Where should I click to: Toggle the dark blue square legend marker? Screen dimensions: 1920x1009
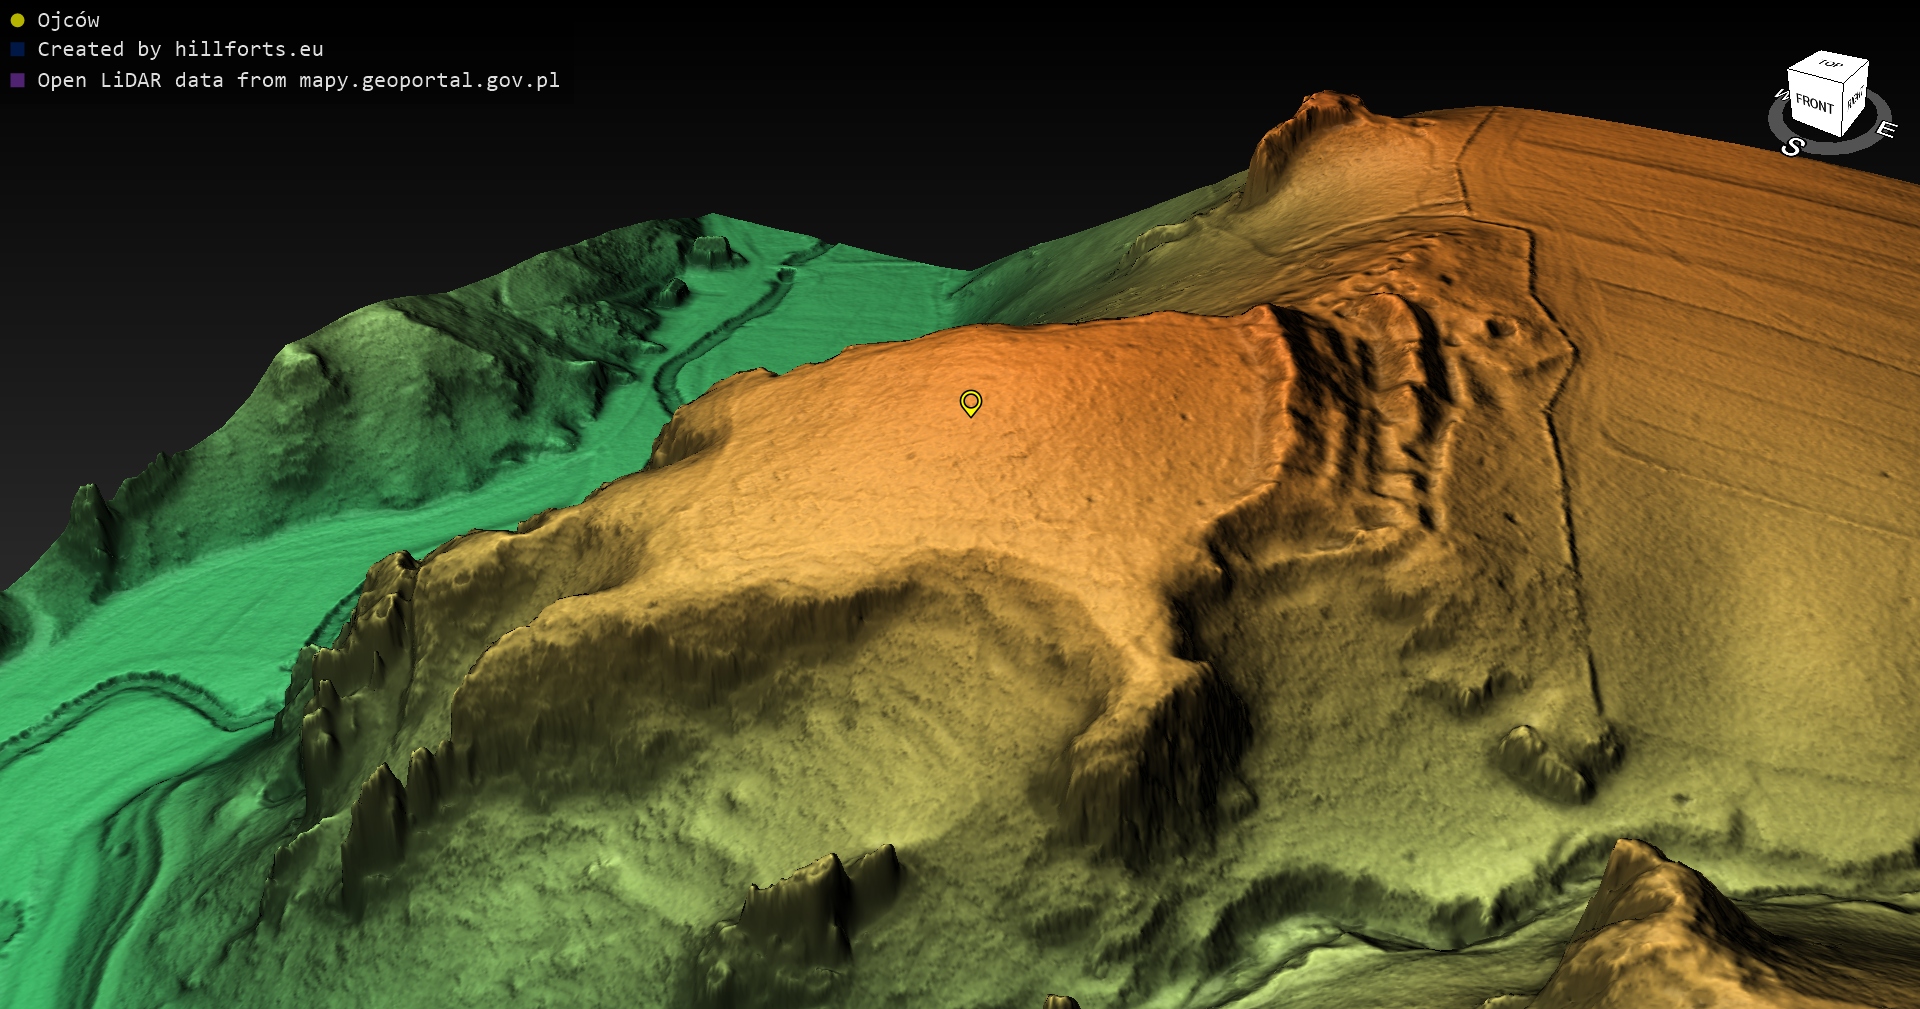tap(17, 49)
